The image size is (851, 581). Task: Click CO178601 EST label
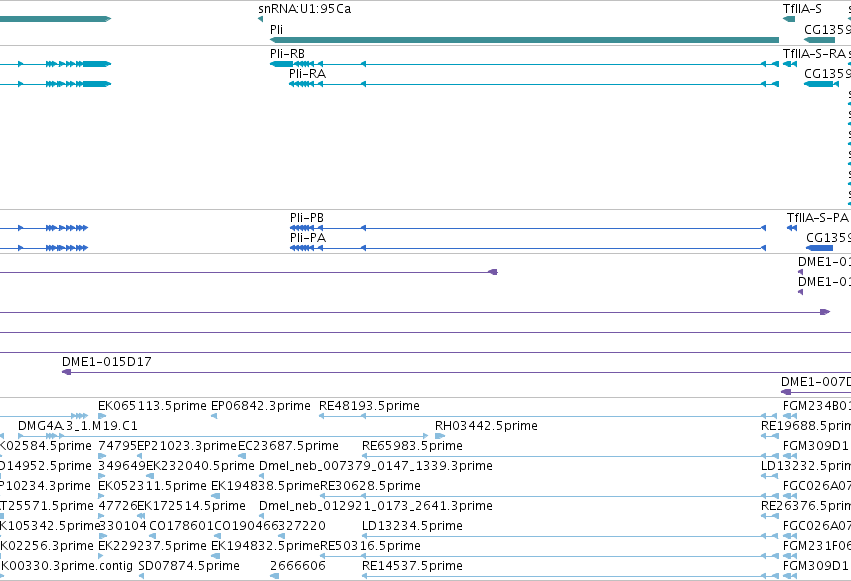pyautogui.click(x=181, y=526)
